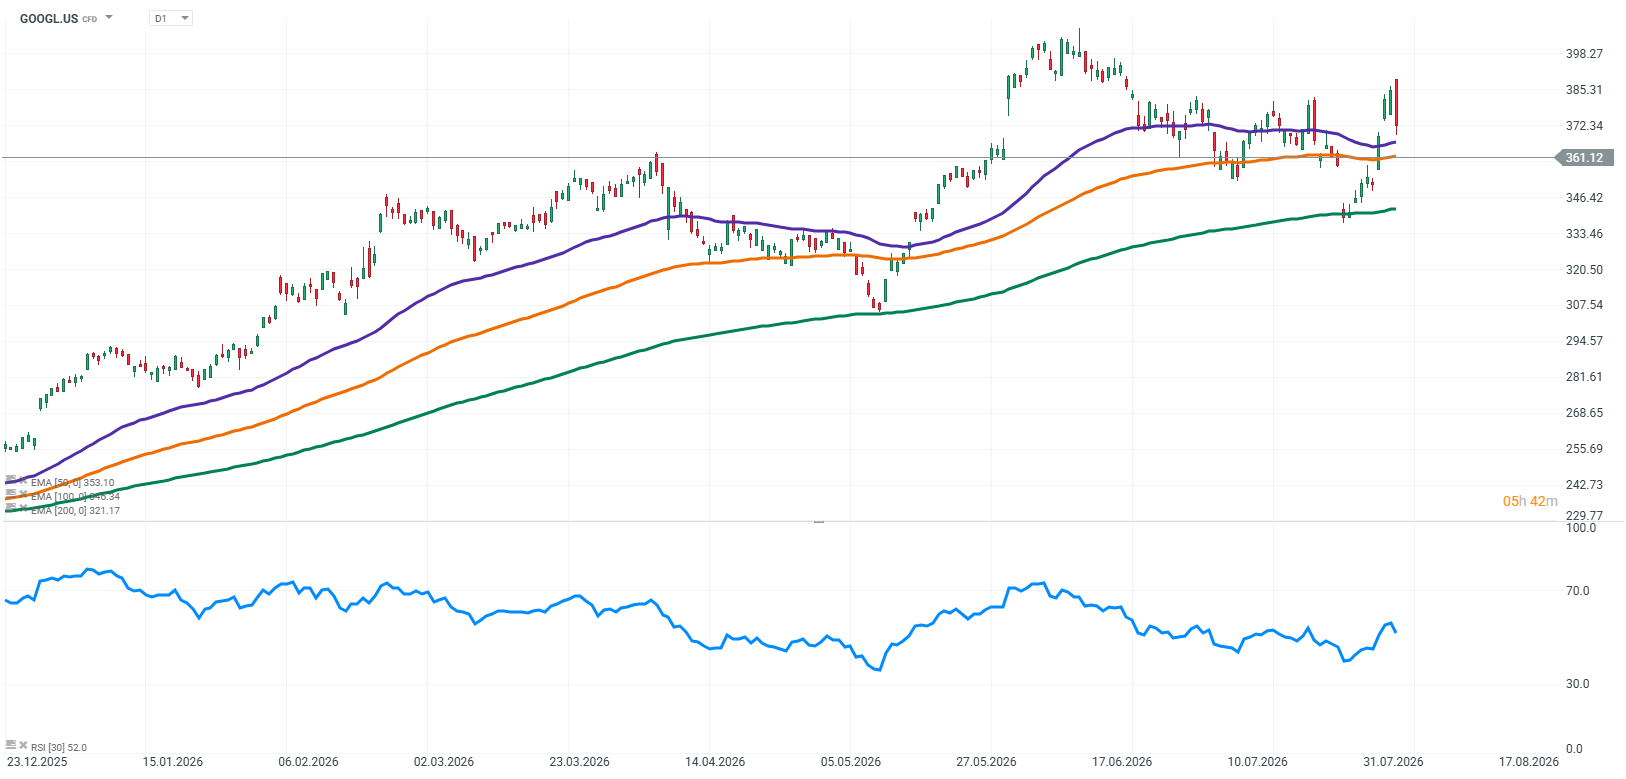Click the 05h 42m candle countdown timer
This screenshot has height=779, width=1626.
[1530, 501]
